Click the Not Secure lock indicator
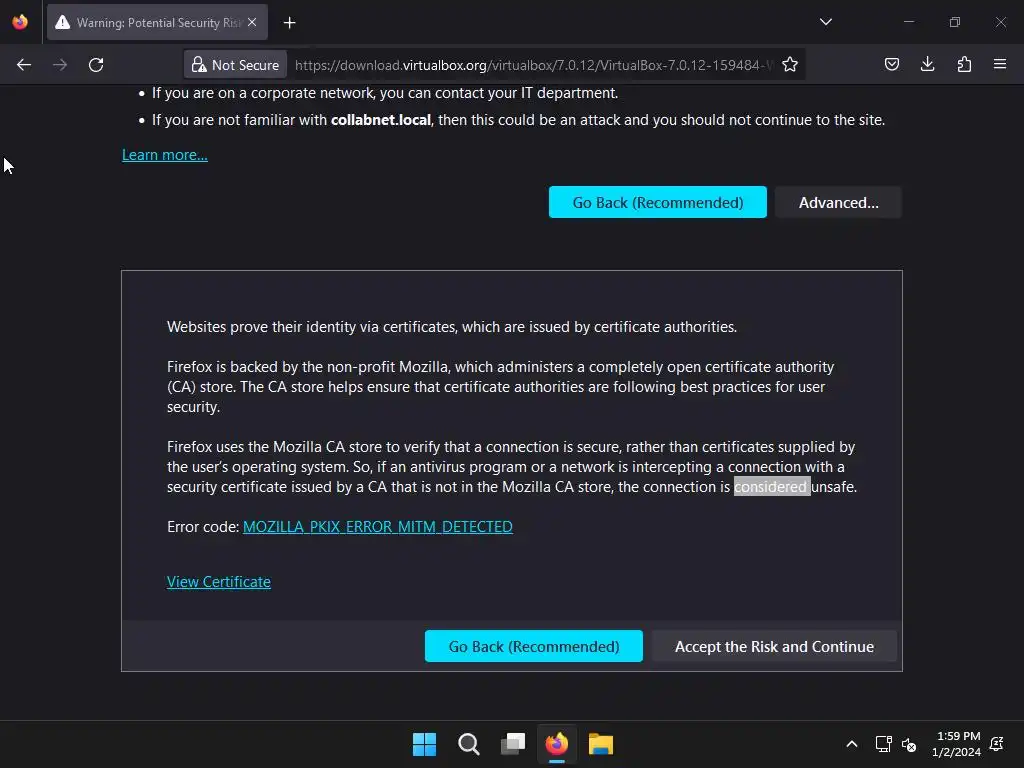 (236, 65)
